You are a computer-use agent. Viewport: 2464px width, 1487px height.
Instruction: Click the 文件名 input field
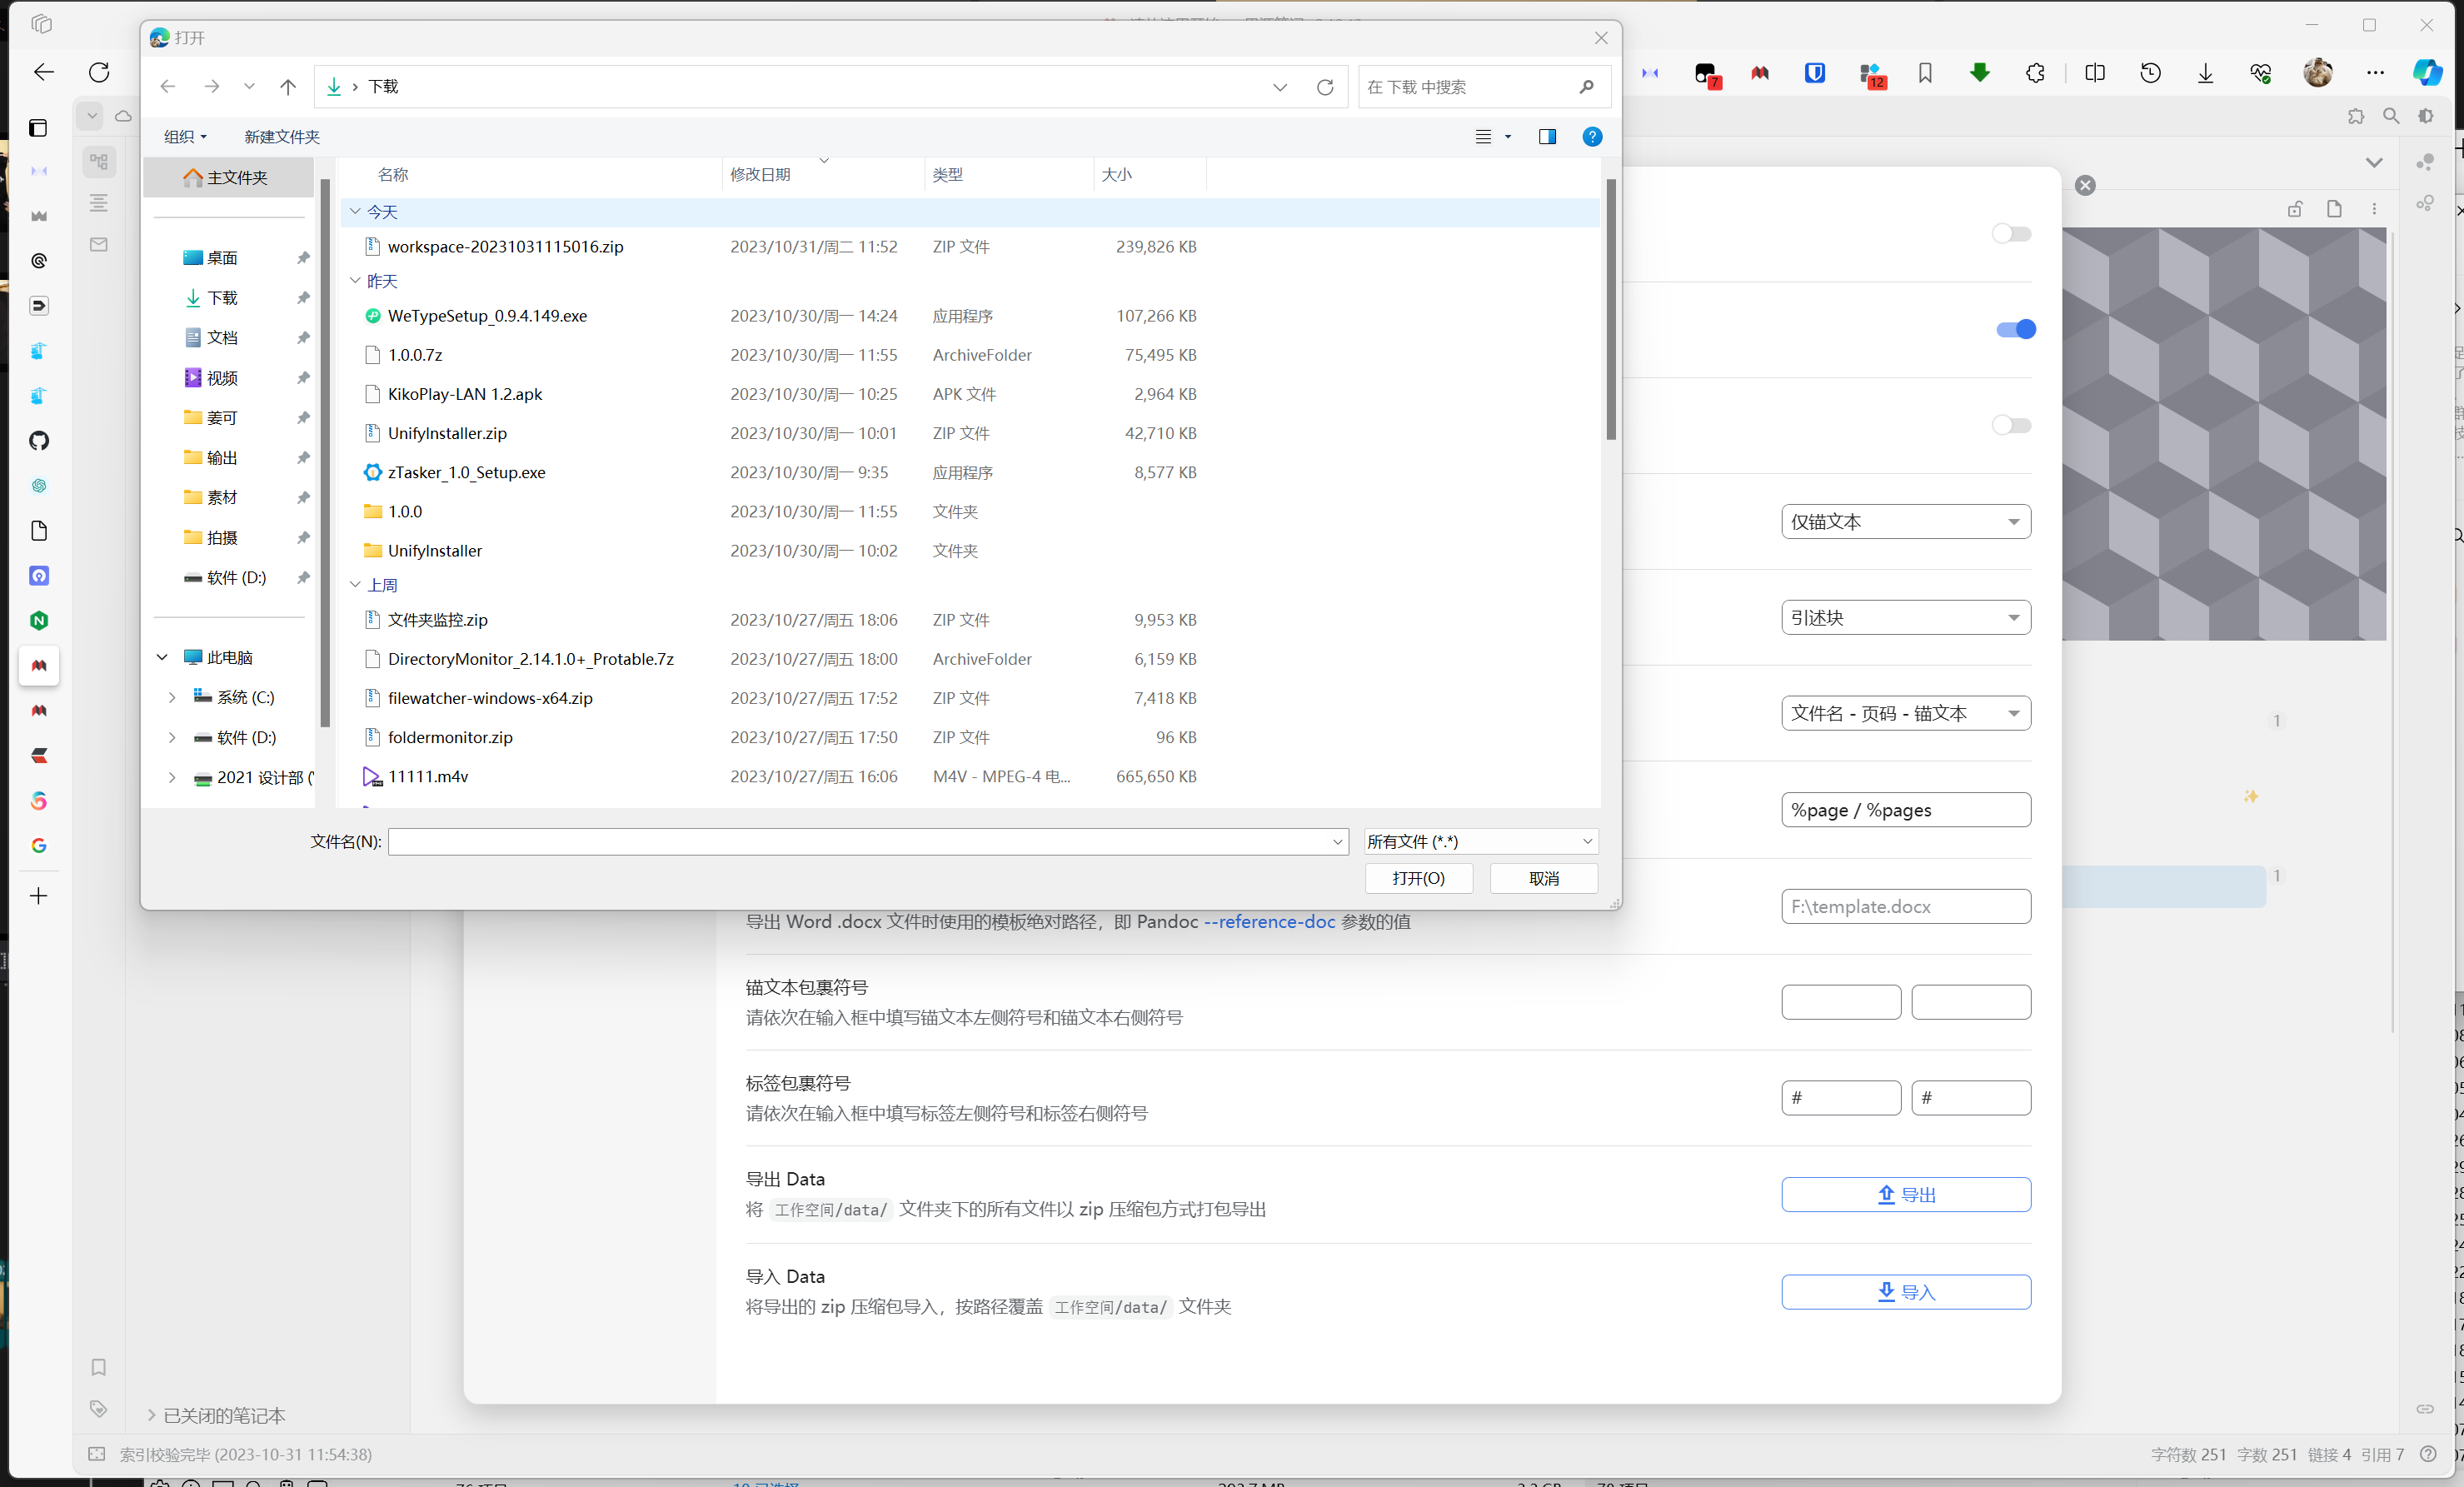coord(860,842)
